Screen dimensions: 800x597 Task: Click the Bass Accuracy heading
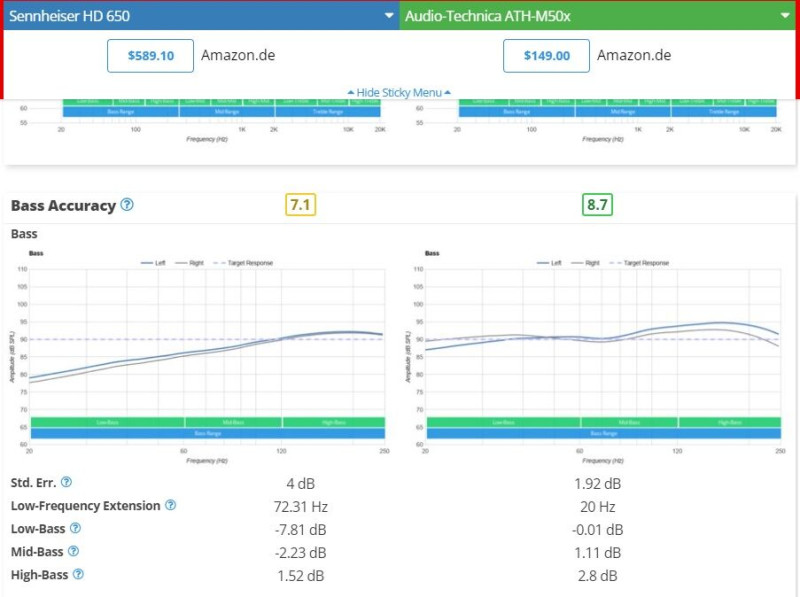(63, 206)
